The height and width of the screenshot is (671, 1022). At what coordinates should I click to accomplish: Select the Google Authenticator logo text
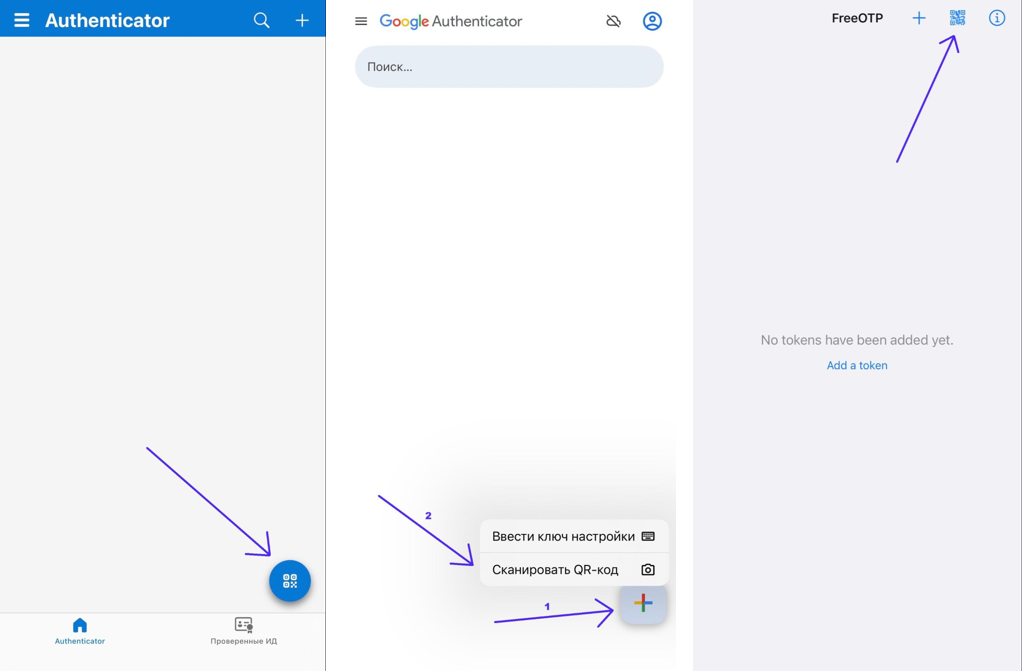(451, 22)
